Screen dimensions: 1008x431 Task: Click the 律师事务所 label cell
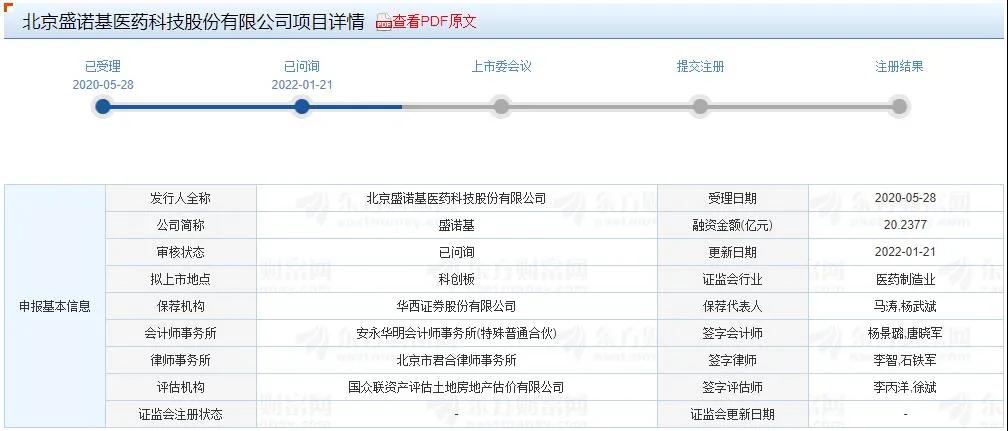point(181,360)
